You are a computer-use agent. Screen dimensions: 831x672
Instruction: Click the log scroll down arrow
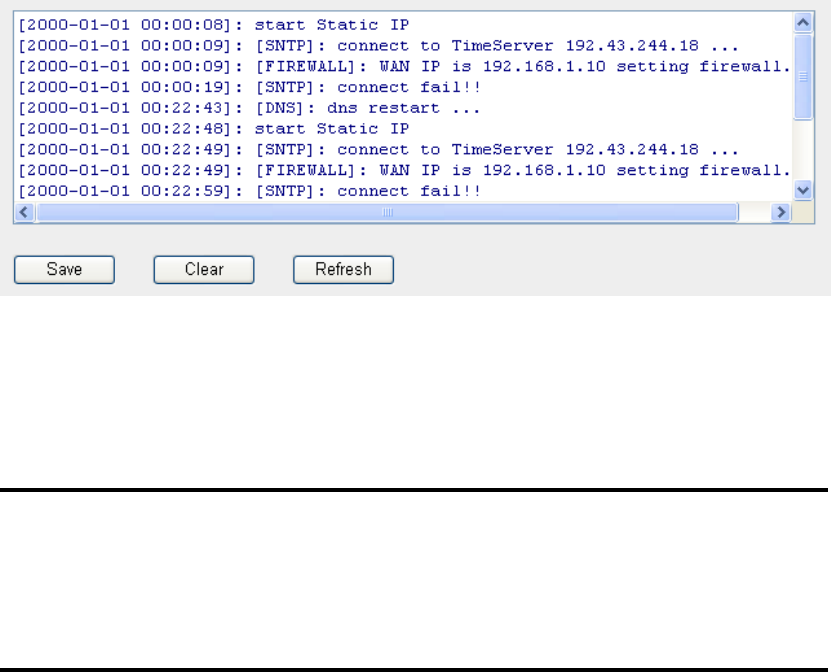coord(803,190)
